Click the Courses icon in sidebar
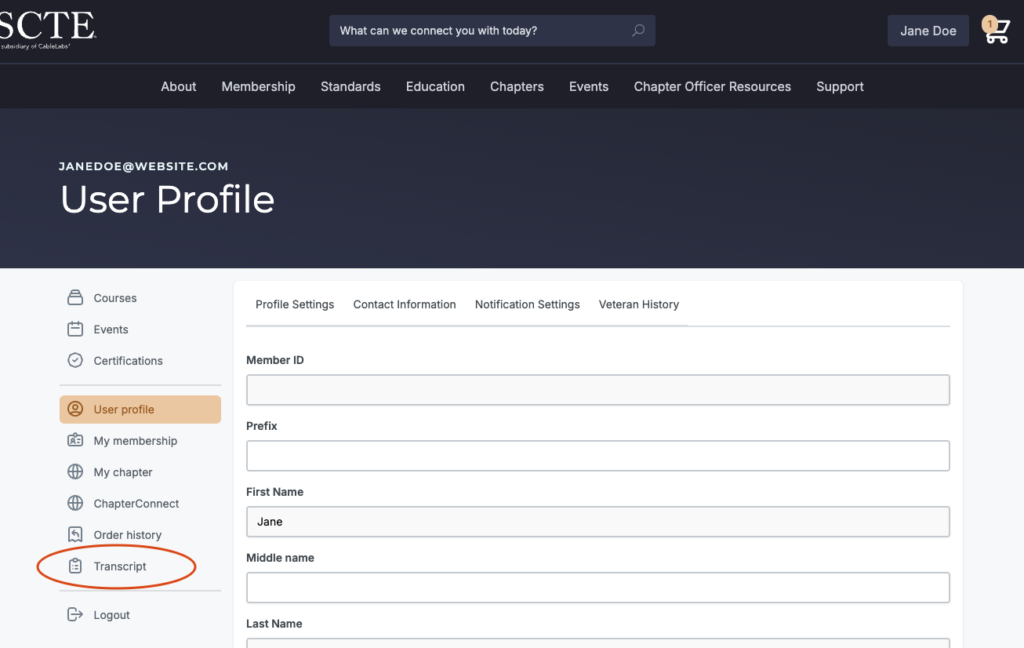 click(x=75, y=298)
